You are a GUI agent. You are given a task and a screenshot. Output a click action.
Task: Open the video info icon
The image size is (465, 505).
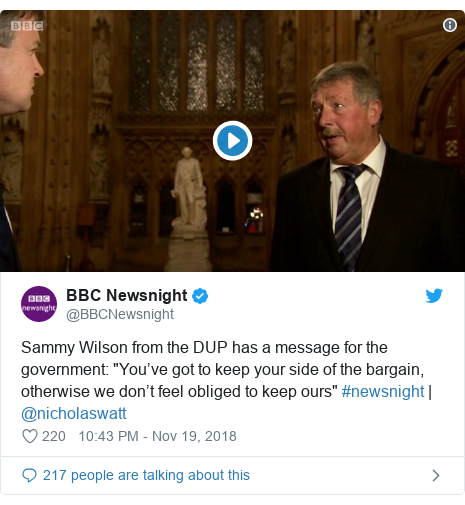(450, 25)
